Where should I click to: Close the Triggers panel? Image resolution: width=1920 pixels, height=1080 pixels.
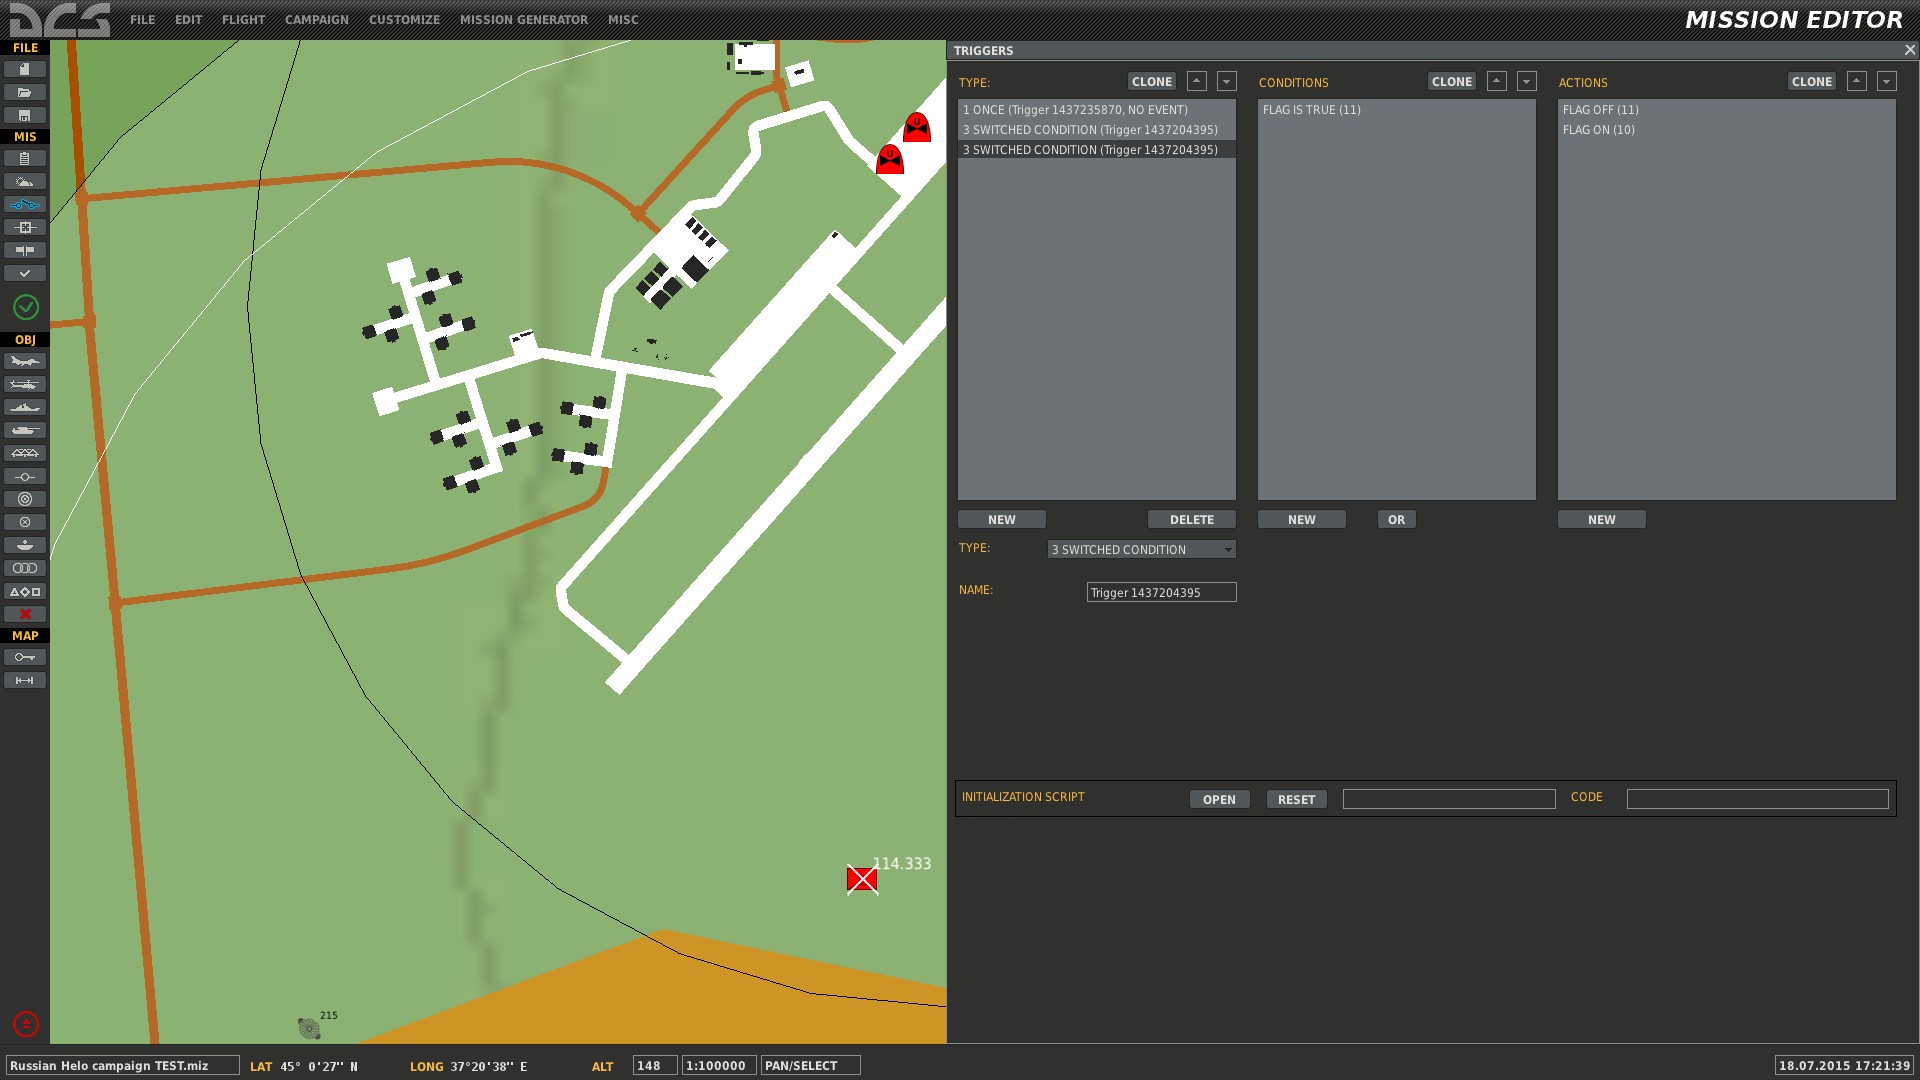[x=1909, y=49]
